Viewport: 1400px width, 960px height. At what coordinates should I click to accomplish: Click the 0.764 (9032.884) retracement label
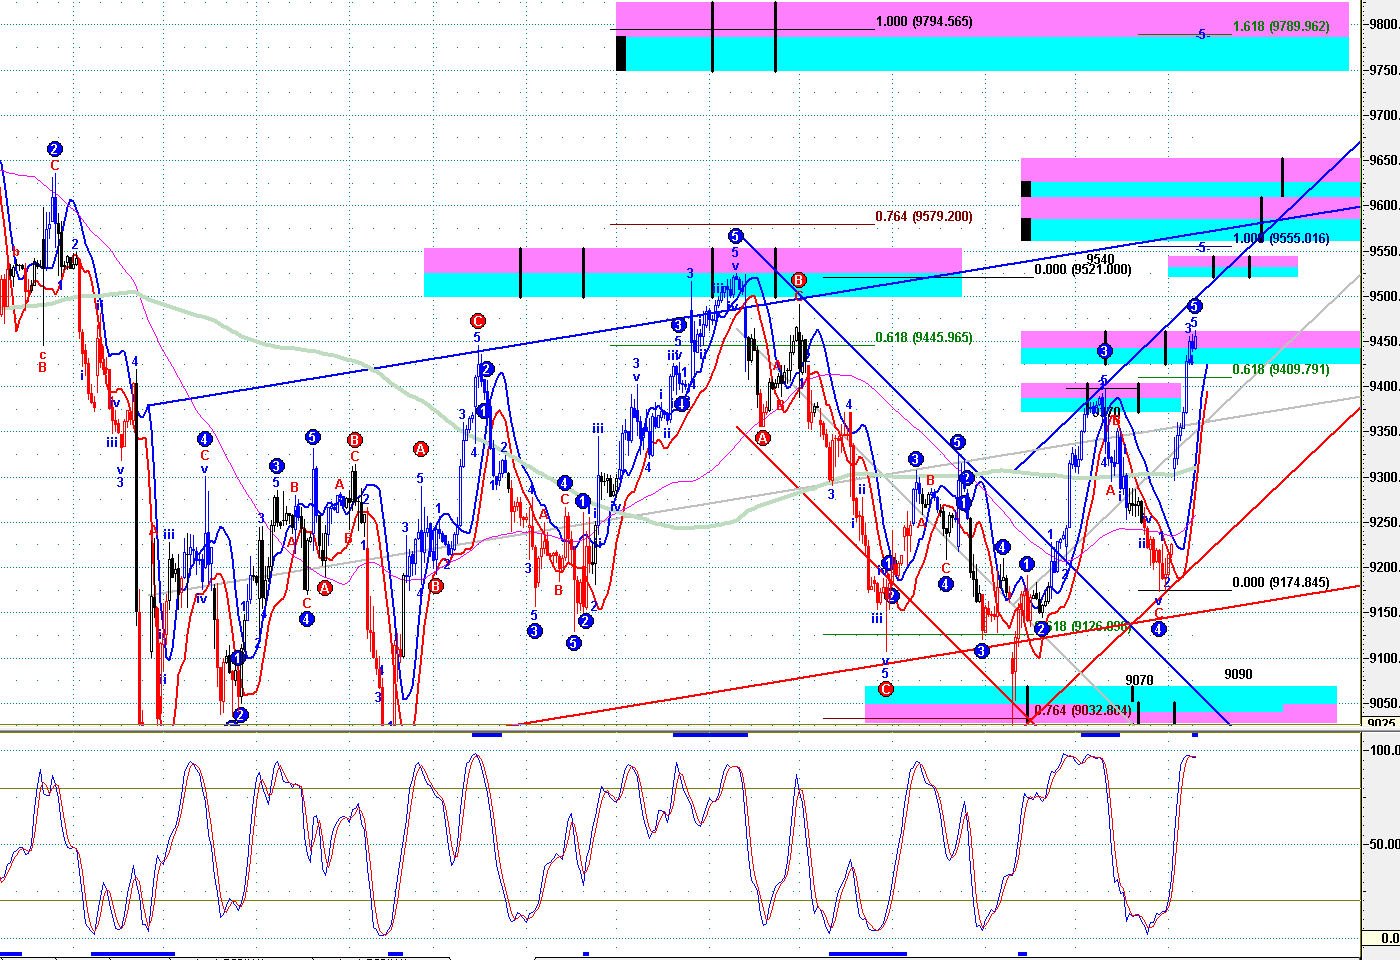(1083, 711)
